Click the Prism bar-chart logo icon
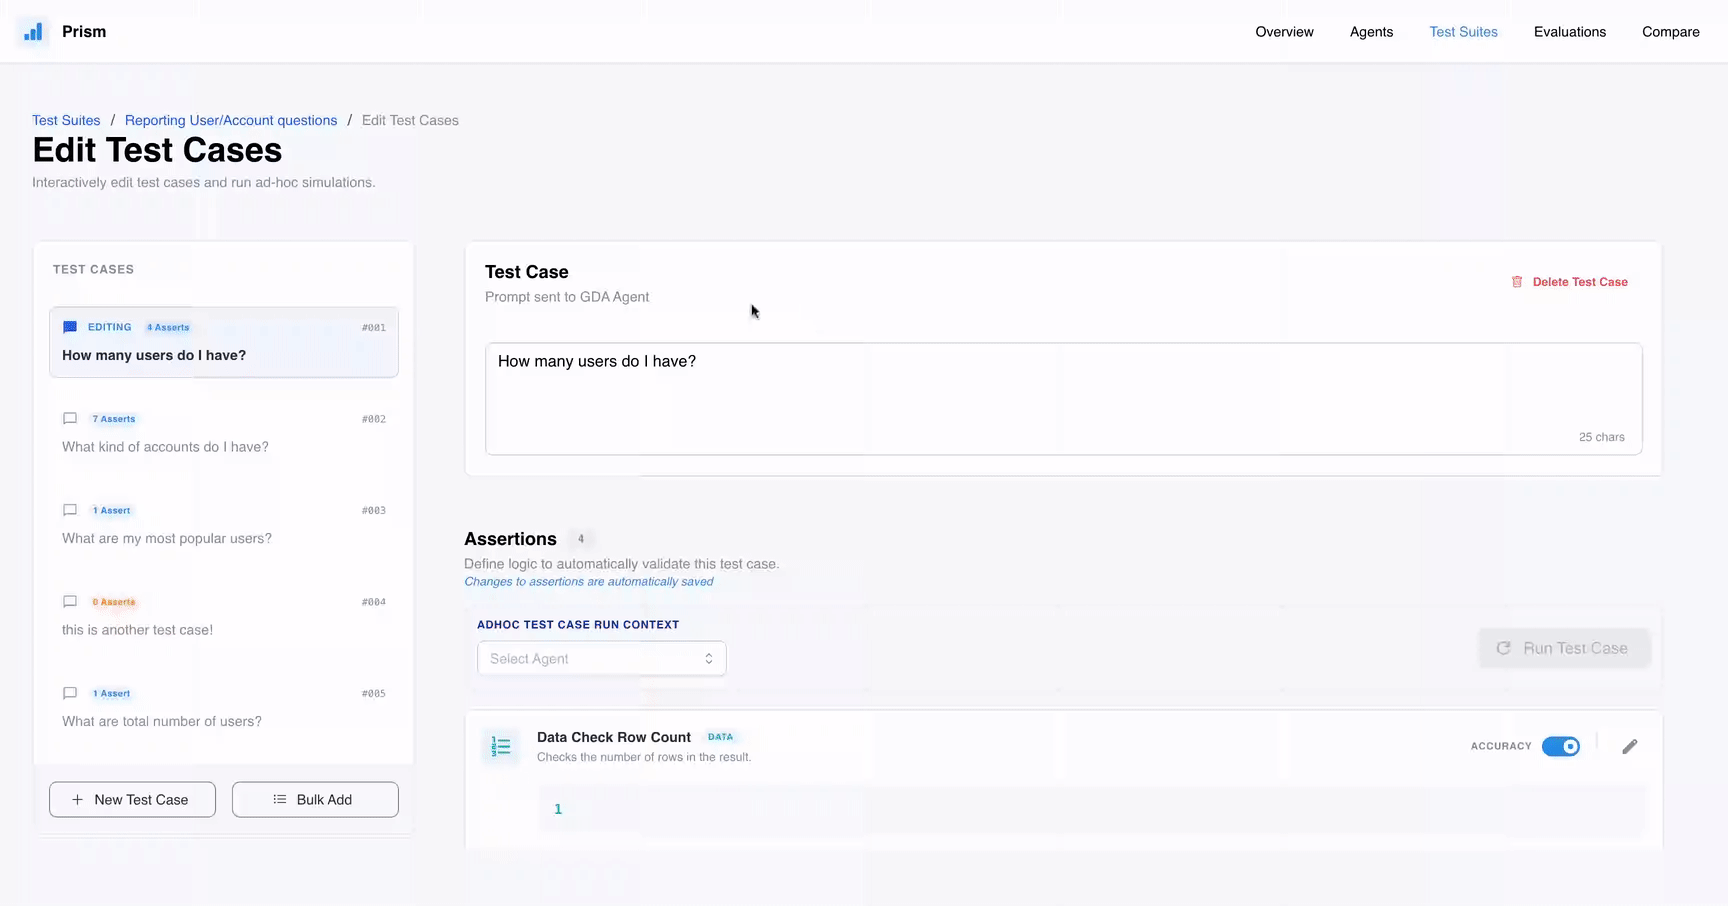Screen dimensions: 1728x906 tap(33, 32)
